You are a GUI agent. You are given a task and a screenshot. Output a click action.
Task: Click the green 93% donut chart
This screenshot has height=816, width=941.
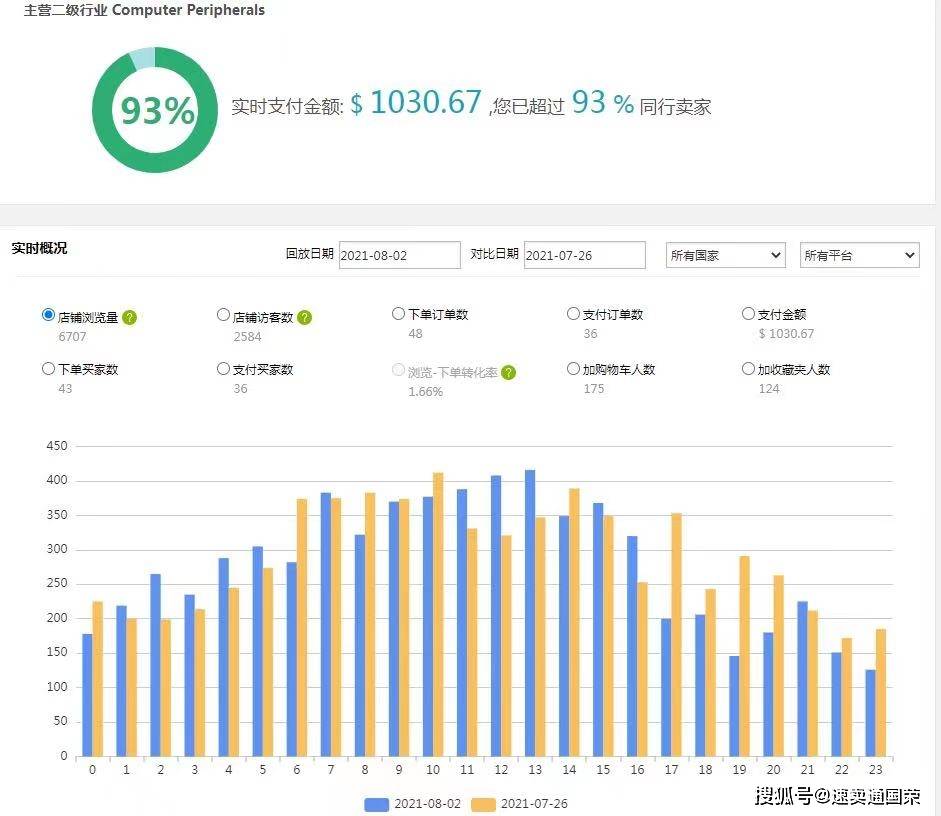155,110
